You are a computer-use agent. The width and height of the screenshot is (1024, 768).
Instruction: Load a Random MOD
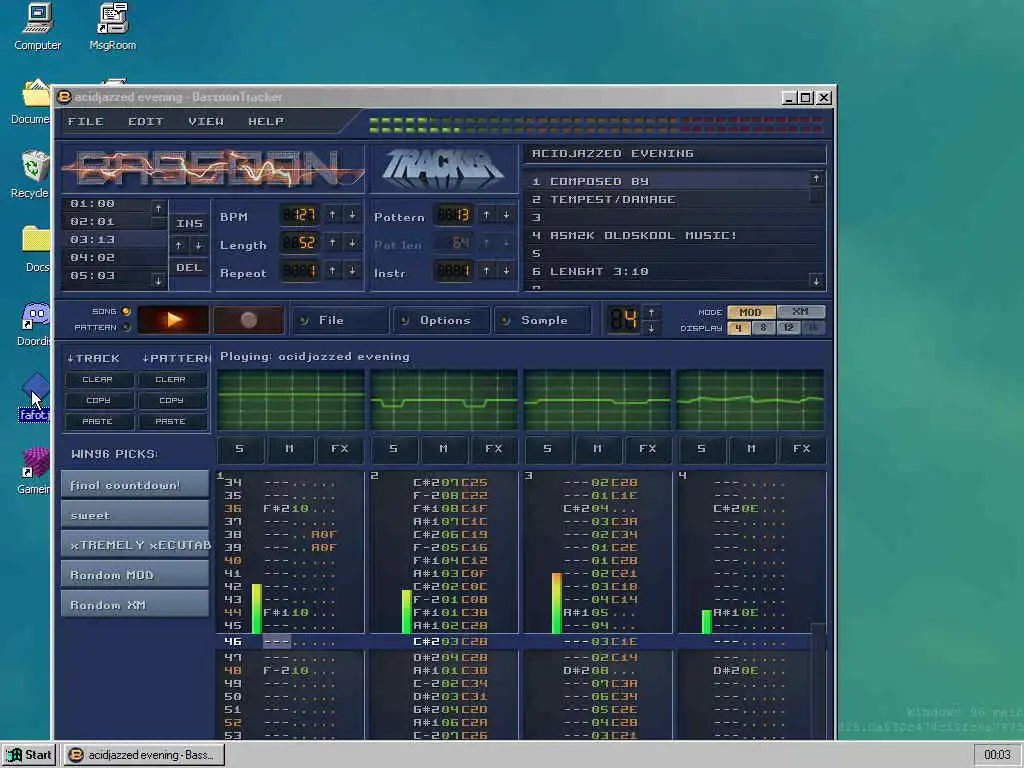(135, 575)
